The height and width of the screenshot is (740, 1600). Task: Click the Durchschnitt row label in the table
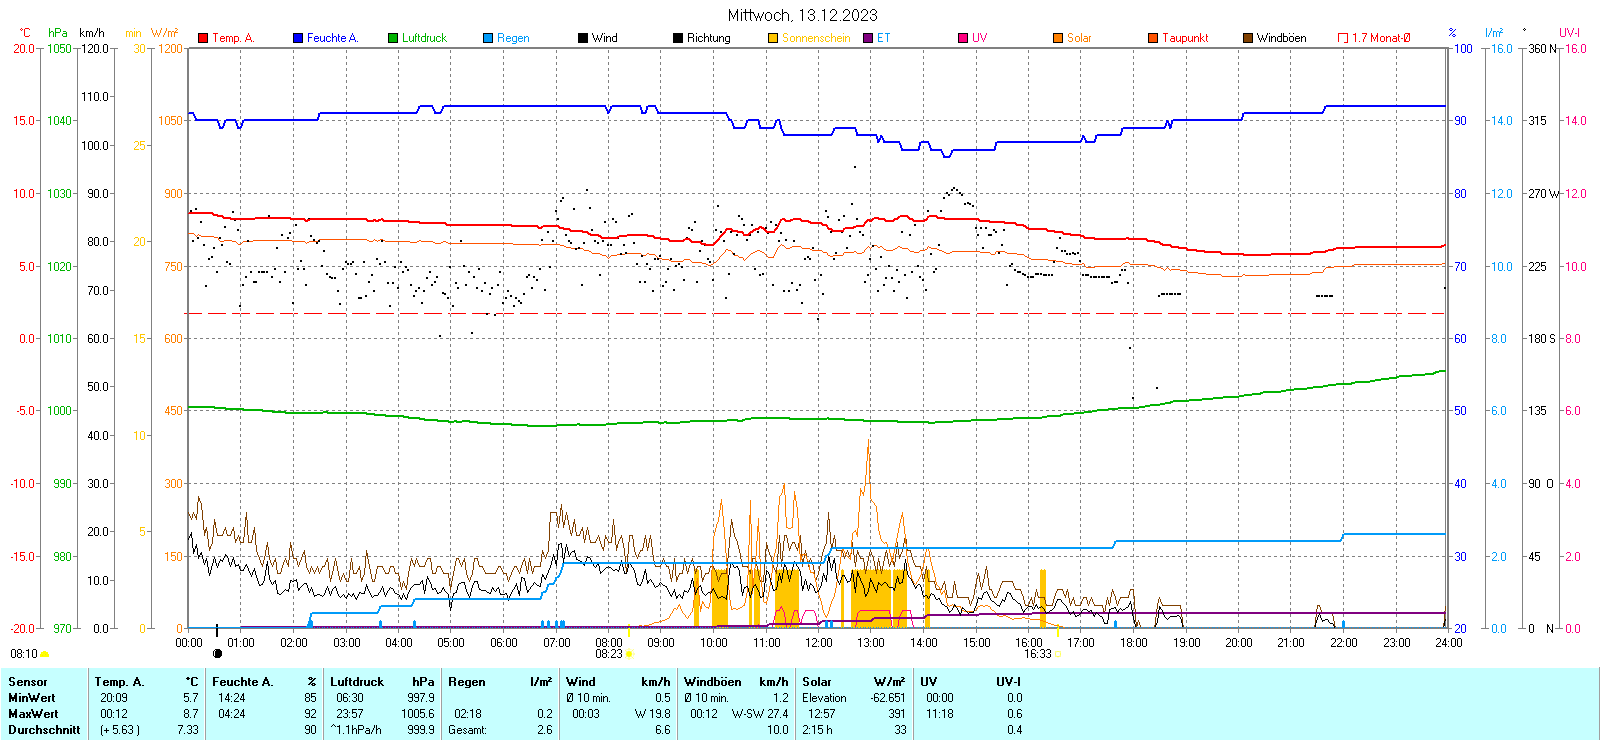tap(44, 730)
